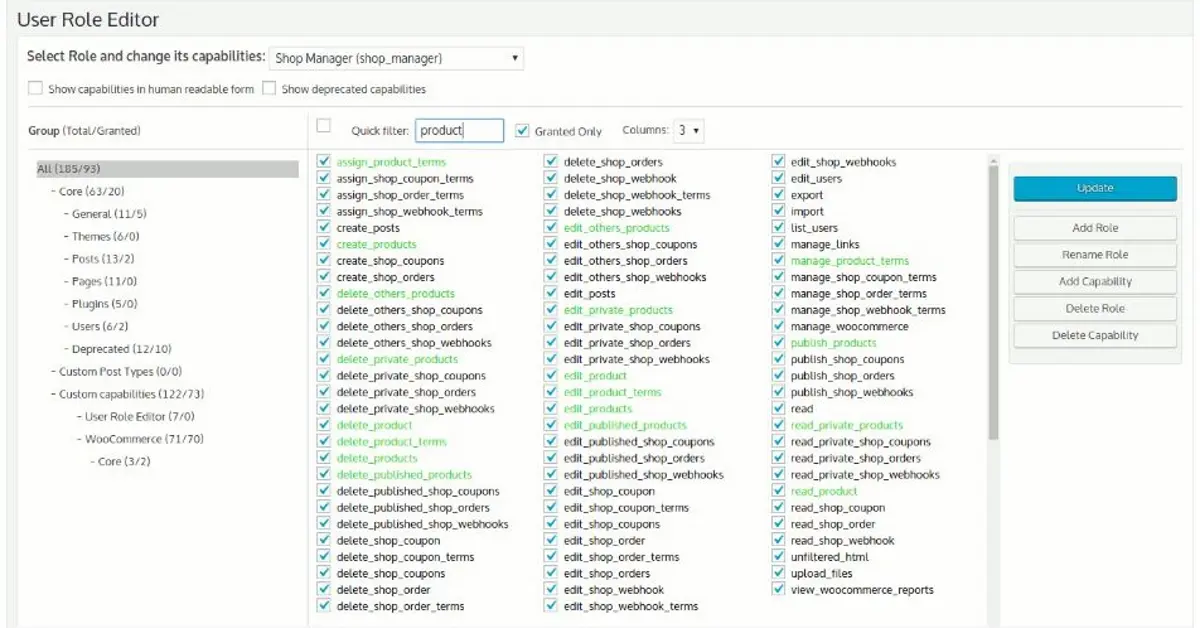Click the Add Capability button
Image resolution: width=1200 pixels, height=628 pixels.
click(x=1094, y=282)
